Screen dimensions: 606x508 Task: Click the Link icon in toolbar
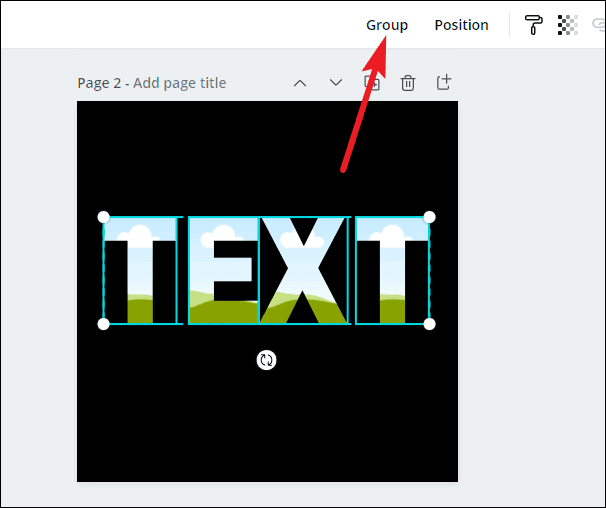tap(599, 25)
